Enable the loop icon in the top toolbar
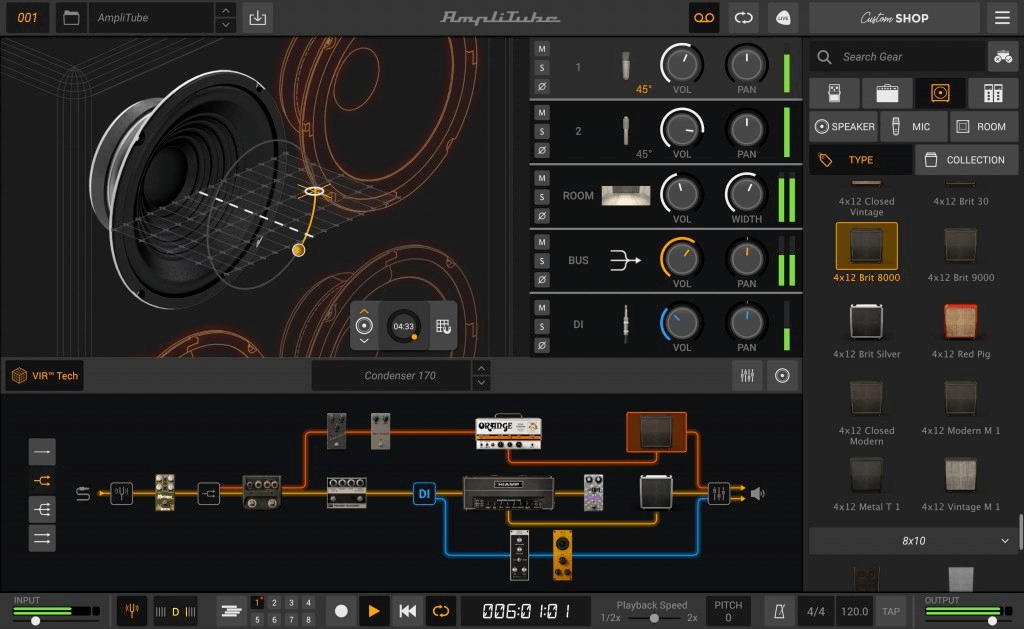 [x=743, y=18]
